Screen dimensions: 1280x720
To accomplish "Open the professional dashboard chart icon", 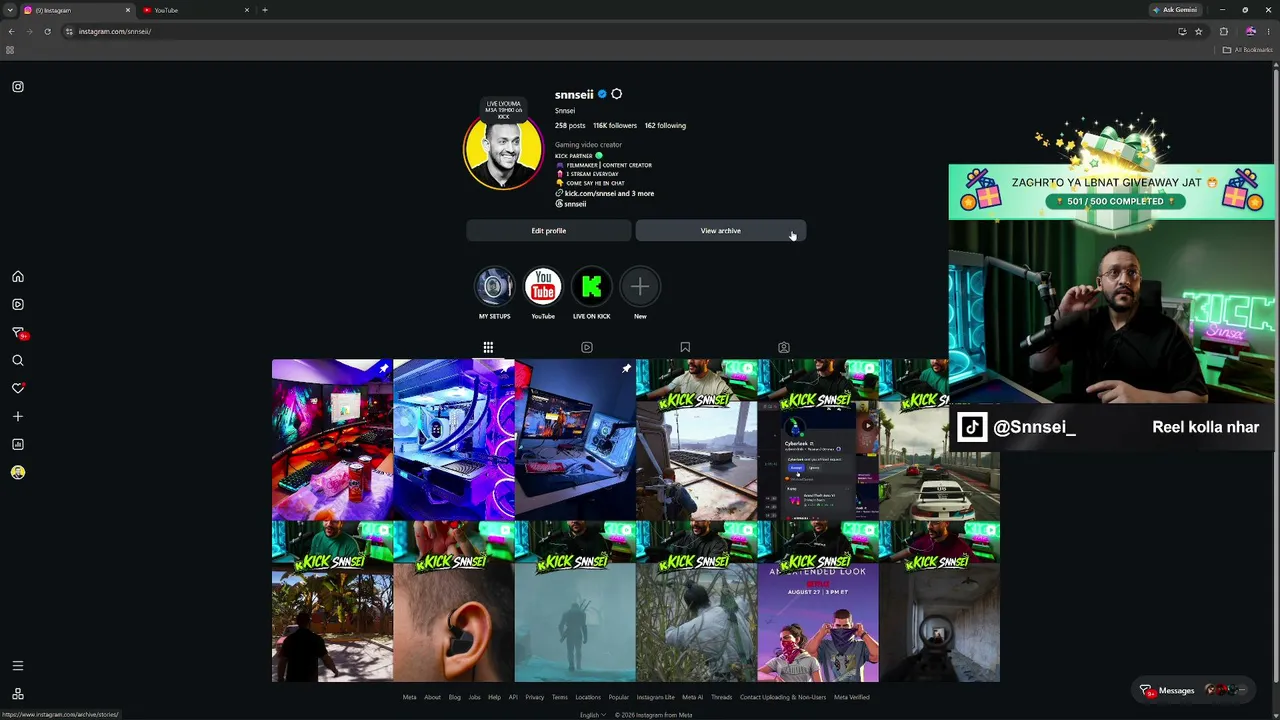I will coord(18,444).
